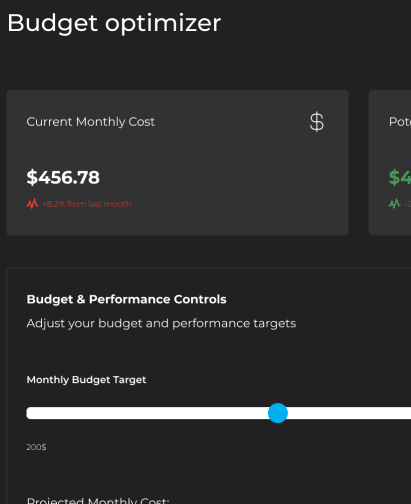Click the green amount on the second card
Viewport: 411px width, 504px height.
click(x=400, y=177)
